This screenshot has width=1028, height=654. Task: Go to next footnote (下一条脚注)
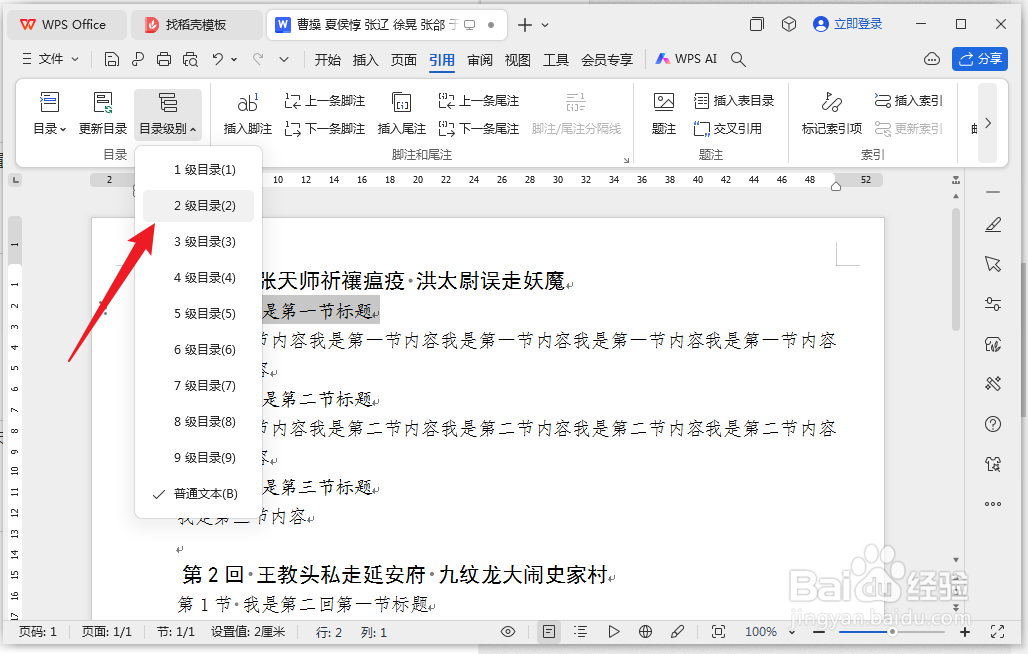click(x=325, y=128)
